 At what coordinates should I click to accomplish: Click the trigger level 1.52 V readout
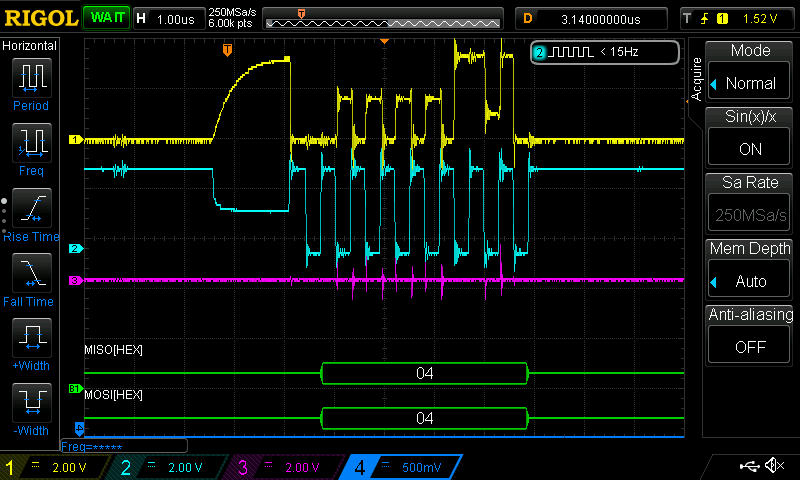[760, 19]
